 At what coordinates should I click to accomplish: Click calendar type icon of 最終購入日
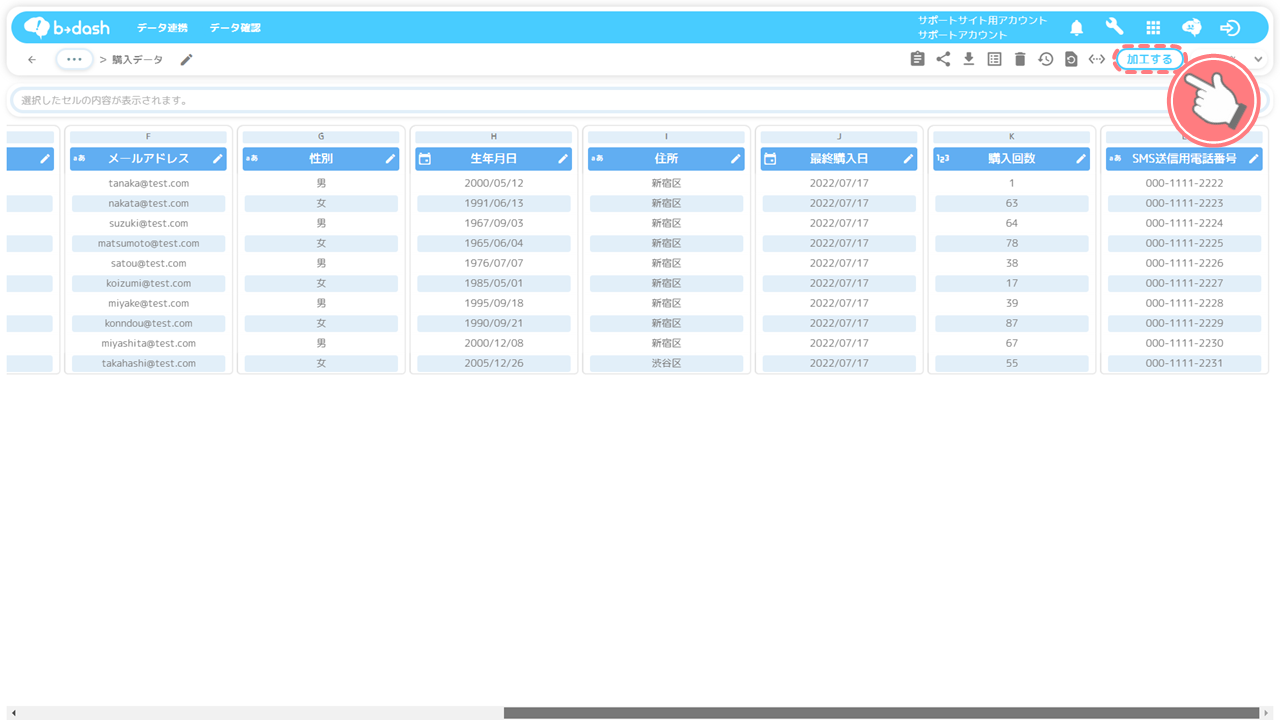pos(770,159)
